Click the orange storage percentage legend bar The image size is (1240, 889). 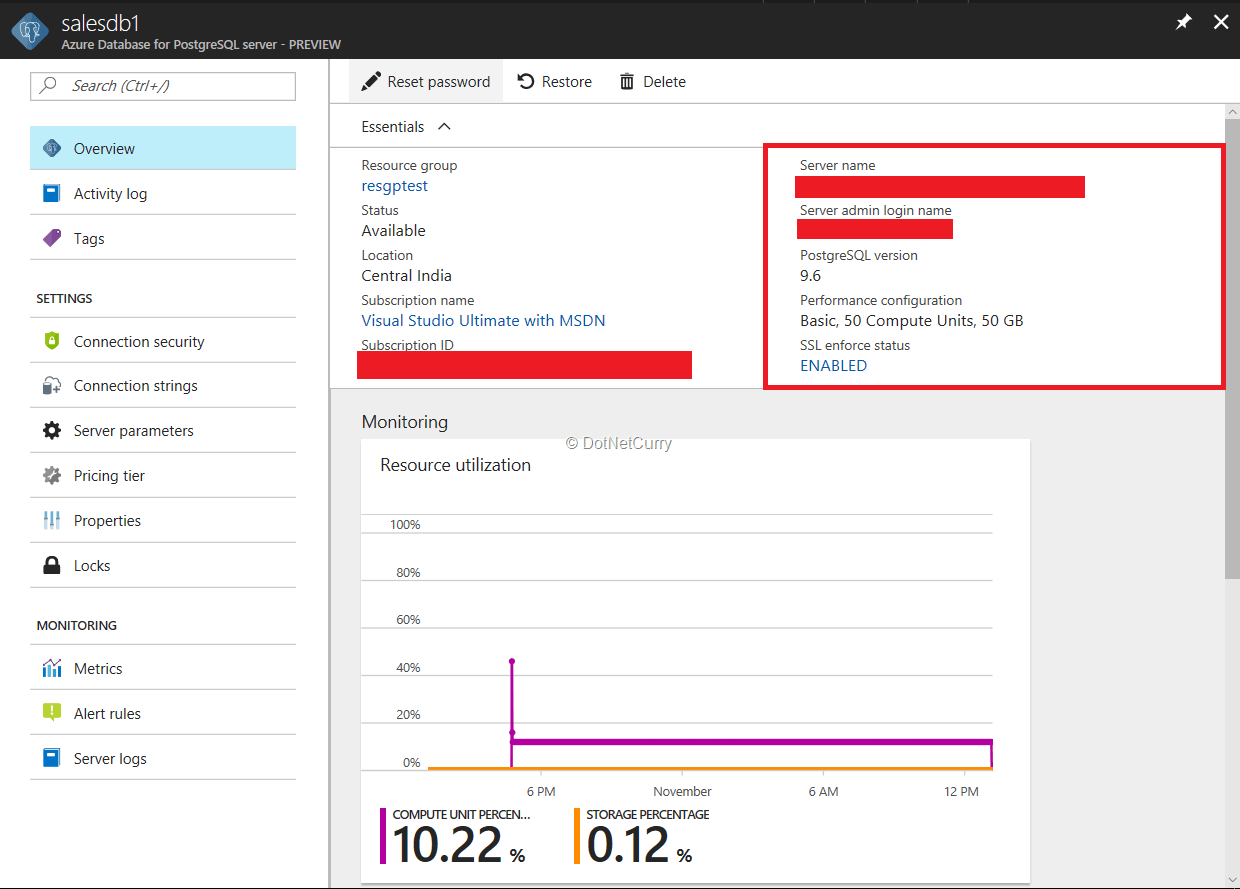577,836
